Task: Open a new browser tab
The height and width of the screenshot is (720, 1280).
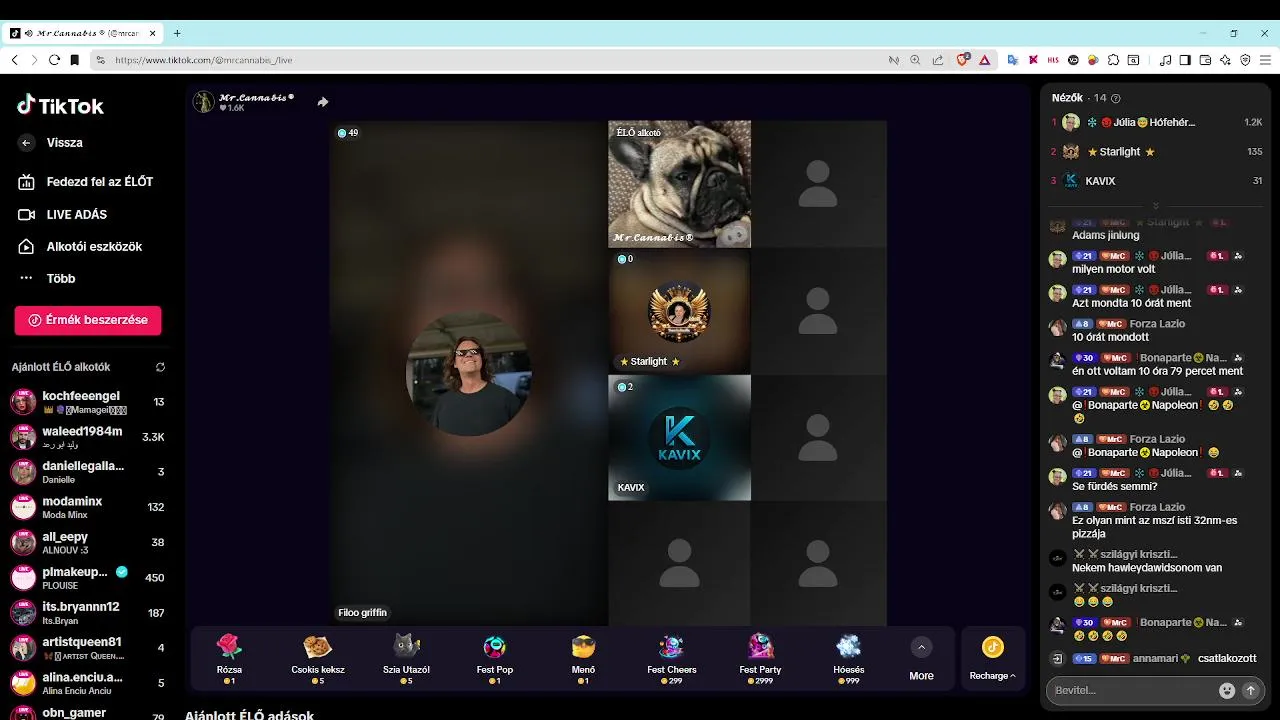Action: [x=177, y=33]
